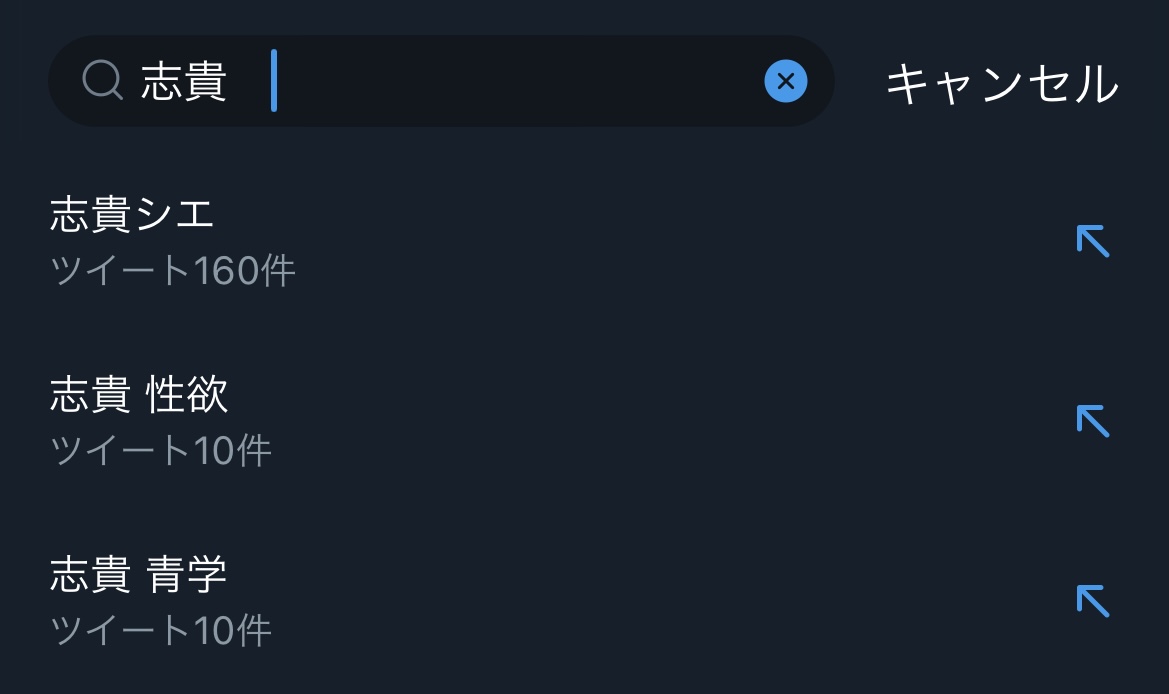1169x694 pixels.
Task: Click the typed text 志貴 in search field
Action: point(184,82)
